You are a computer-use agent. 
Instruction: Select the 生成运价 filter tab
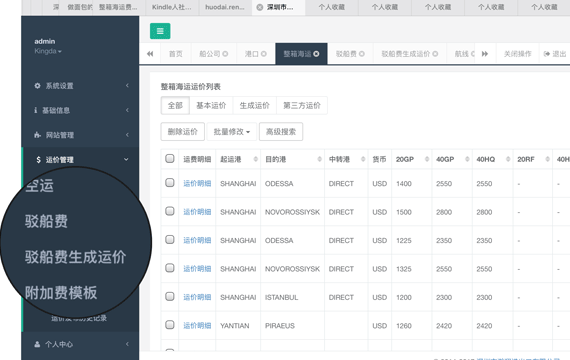pyautogui.click(x=254, y=105)
